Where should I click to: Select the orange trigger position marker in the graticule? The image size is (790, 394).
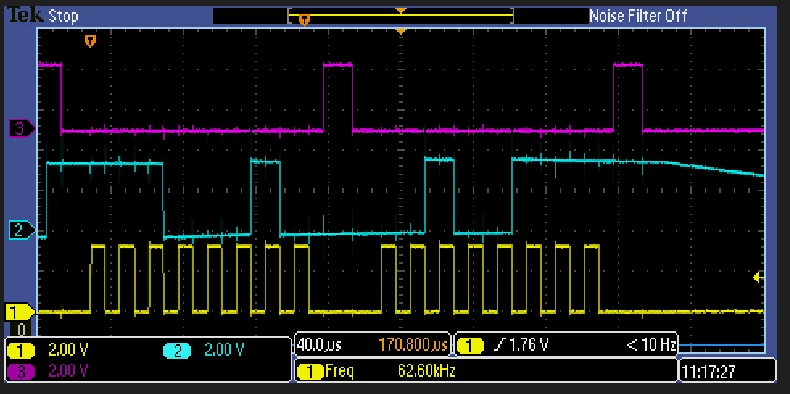(x=90, y=41)
